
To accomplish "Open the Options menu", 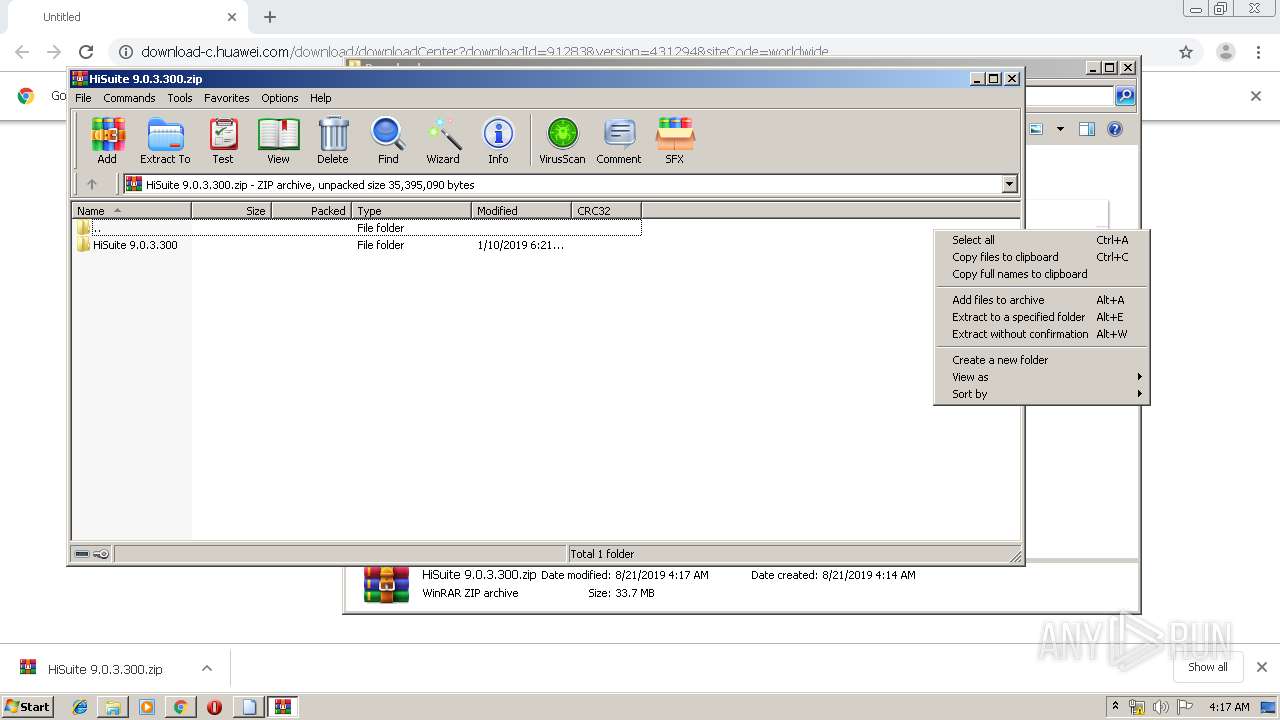I will 280,98.
